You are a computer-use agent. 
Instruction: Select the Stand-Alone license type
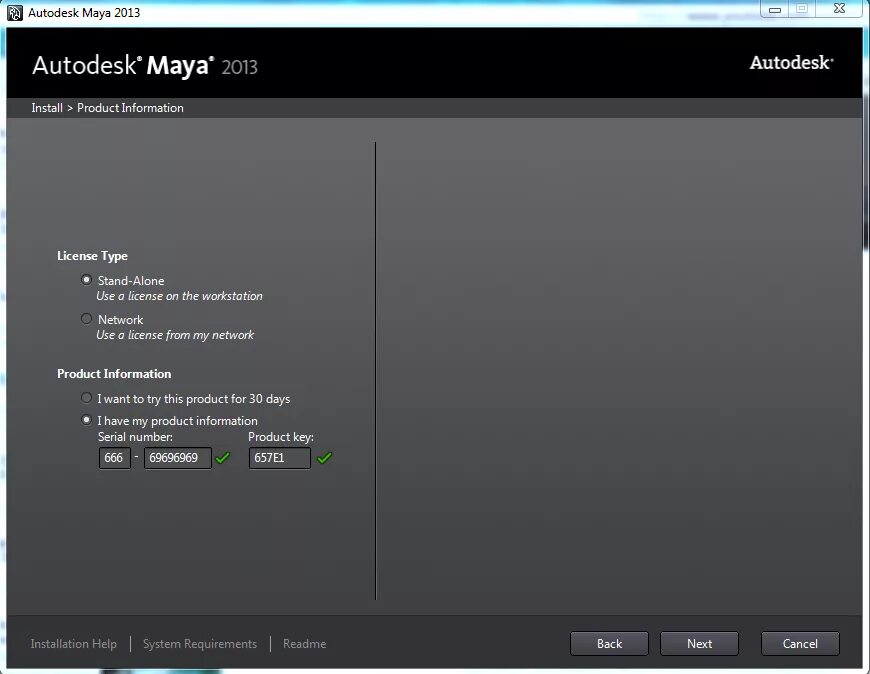pyautogui.click(x=86, y=280)
